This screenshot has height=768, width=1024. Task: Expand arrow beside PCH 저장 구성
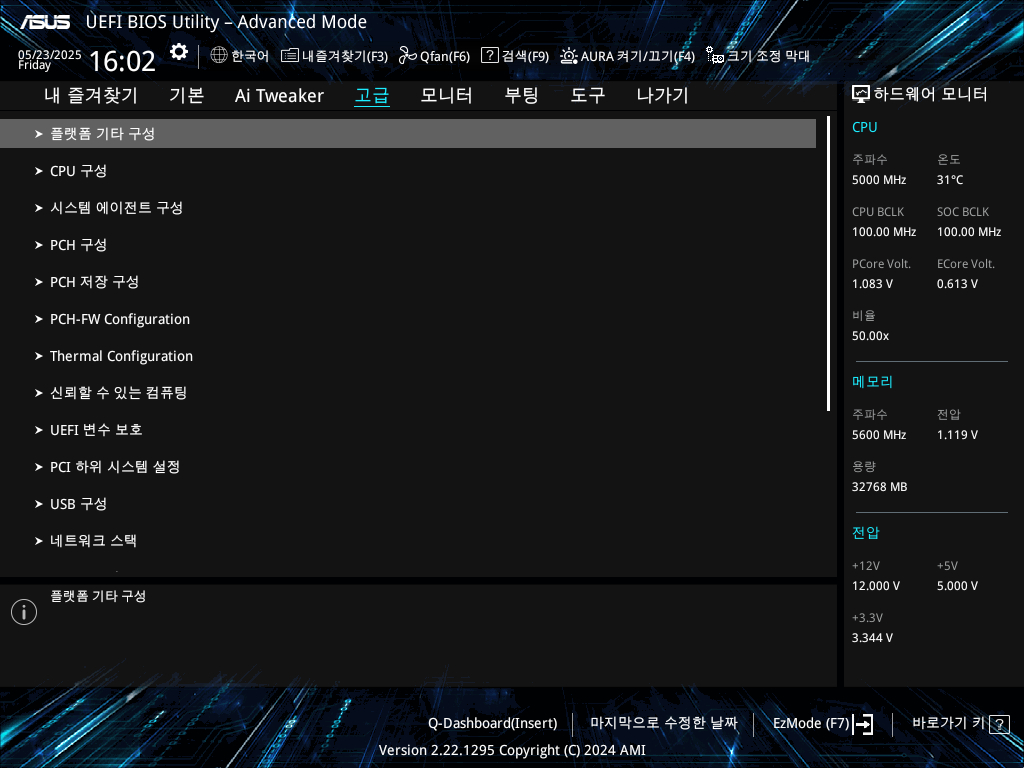[x=39, y=282]
